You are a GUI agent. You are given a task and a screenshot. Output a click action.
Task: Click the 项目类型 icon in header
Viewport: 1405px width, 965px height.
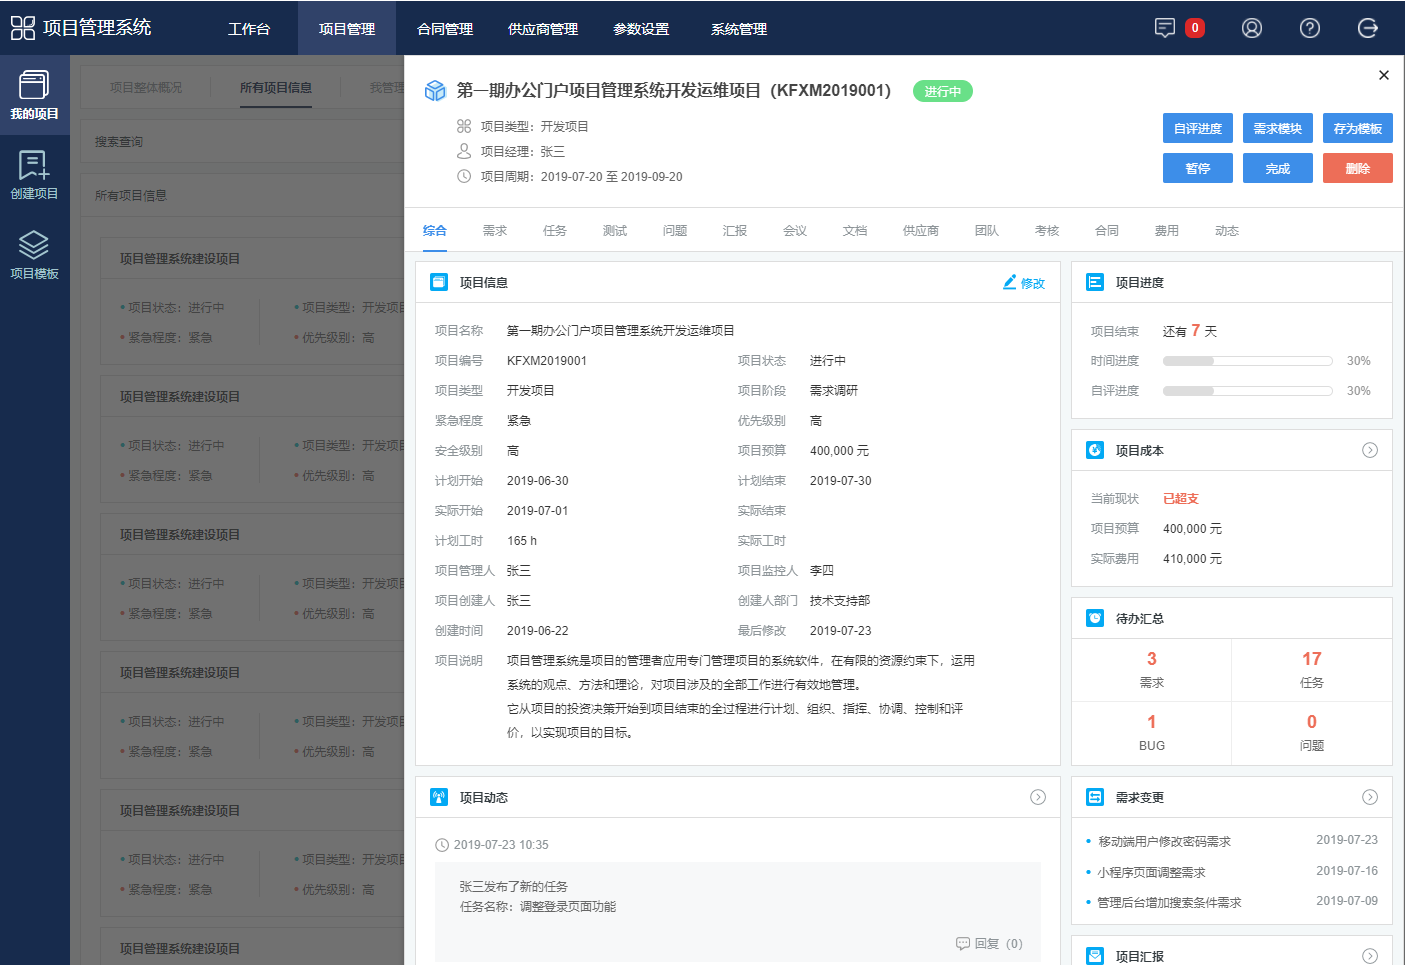[464, 126]
